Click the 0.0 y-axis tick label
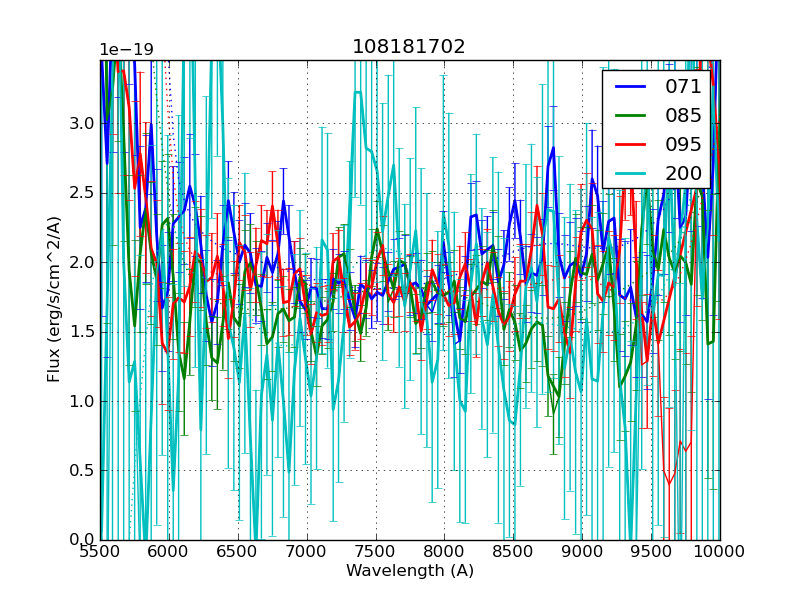This screenshot has width=800, height=600. click(80, 540)
